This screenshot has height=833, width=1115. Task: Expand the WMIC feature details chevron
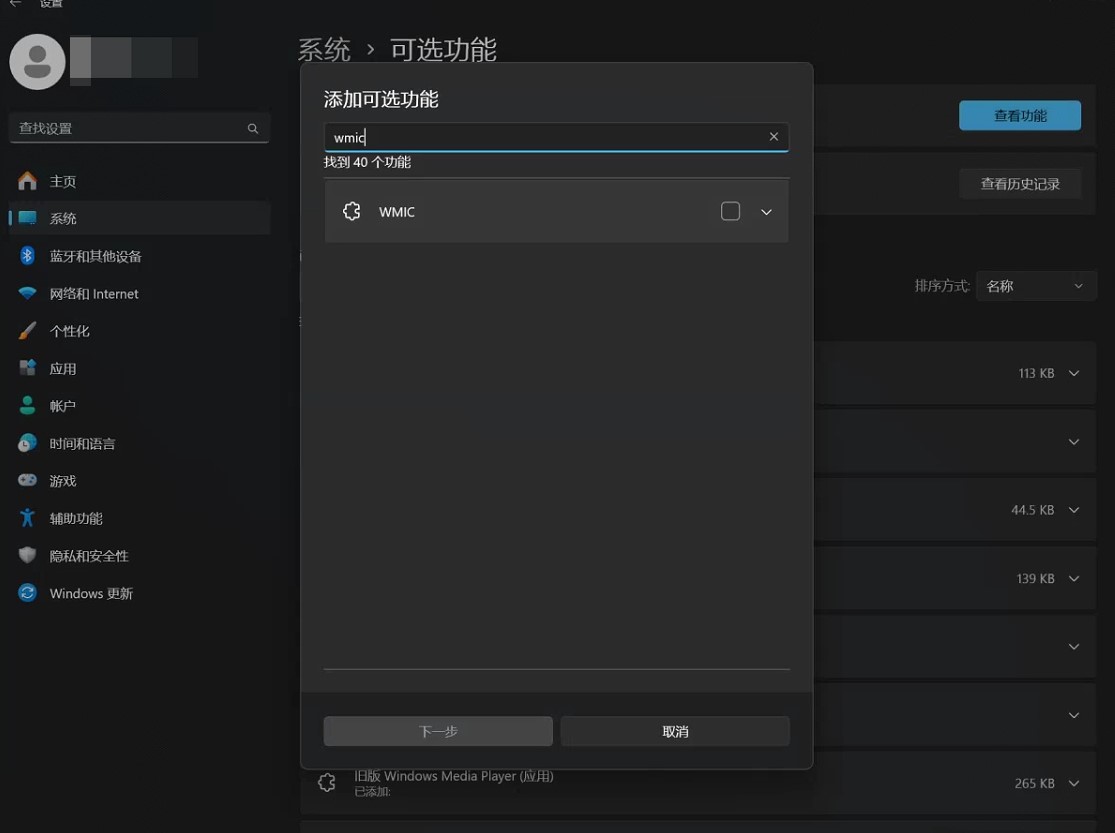766,212
